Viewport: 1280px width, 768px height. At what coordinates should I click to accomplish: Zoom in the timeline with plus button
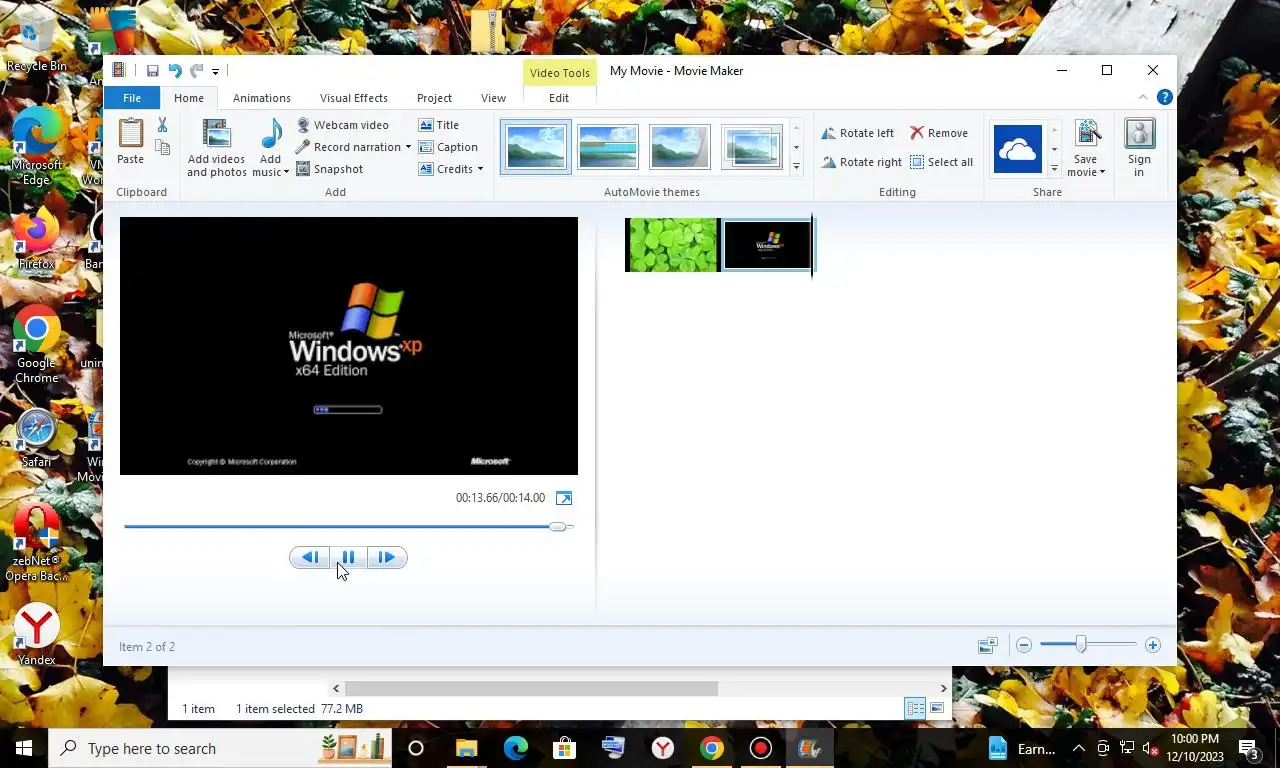[1153, 646]
